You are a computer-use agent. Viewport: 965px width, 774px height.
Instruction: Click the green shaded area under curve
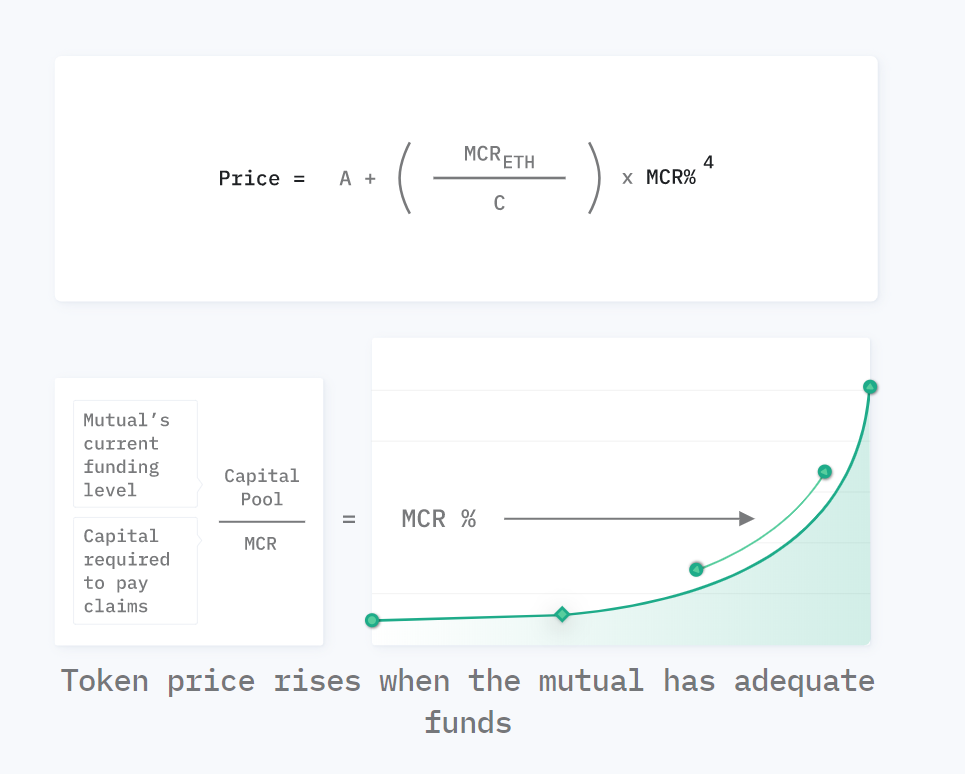[x=769, y=603]
